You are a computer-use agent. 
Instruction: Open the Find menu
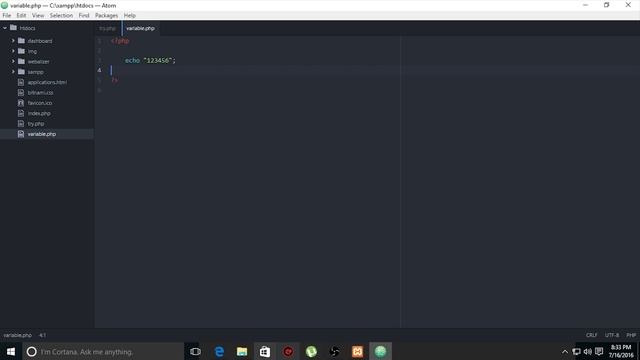[84, 16]
